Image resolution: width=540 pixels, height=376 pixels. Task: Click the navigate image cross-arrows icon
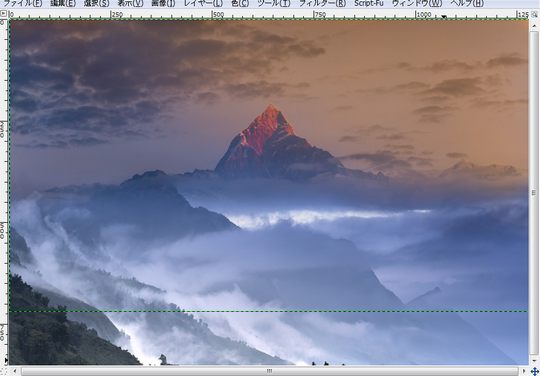534,371
